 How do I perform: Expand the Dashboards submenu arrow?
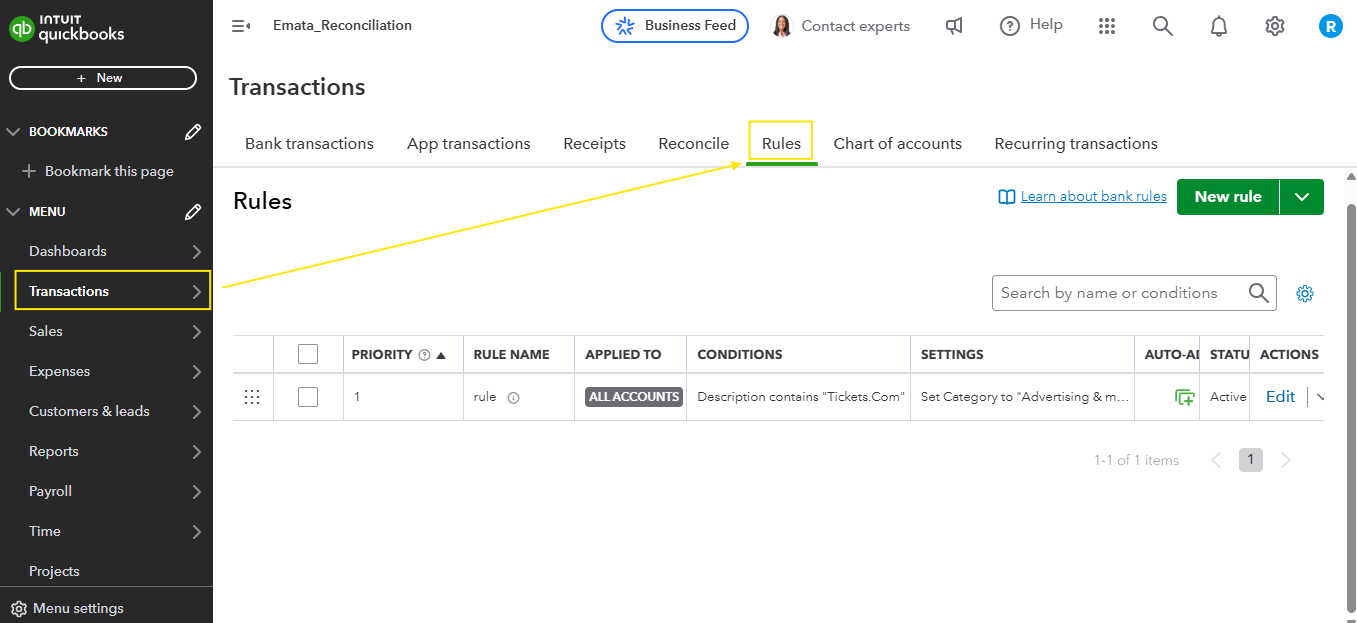pyautogui.click(x=197, y=252)
